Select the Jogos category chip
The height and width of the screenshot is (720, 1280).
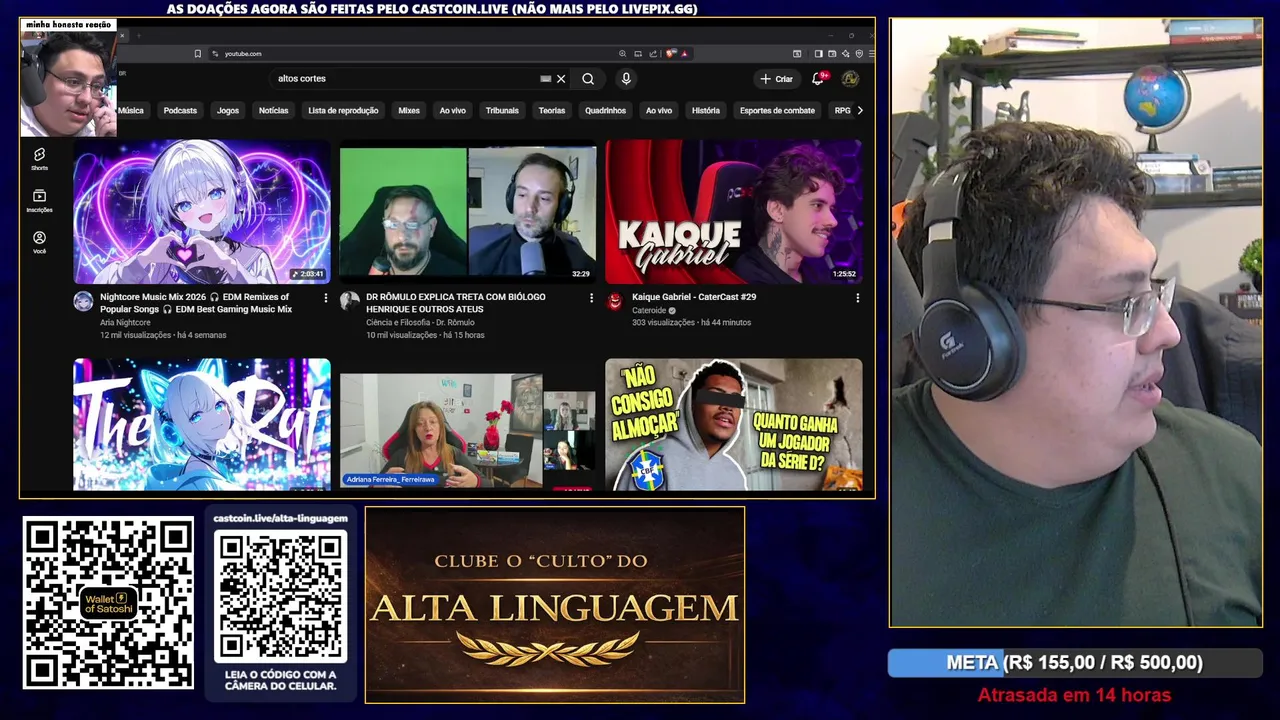click(x=228, y=111)
